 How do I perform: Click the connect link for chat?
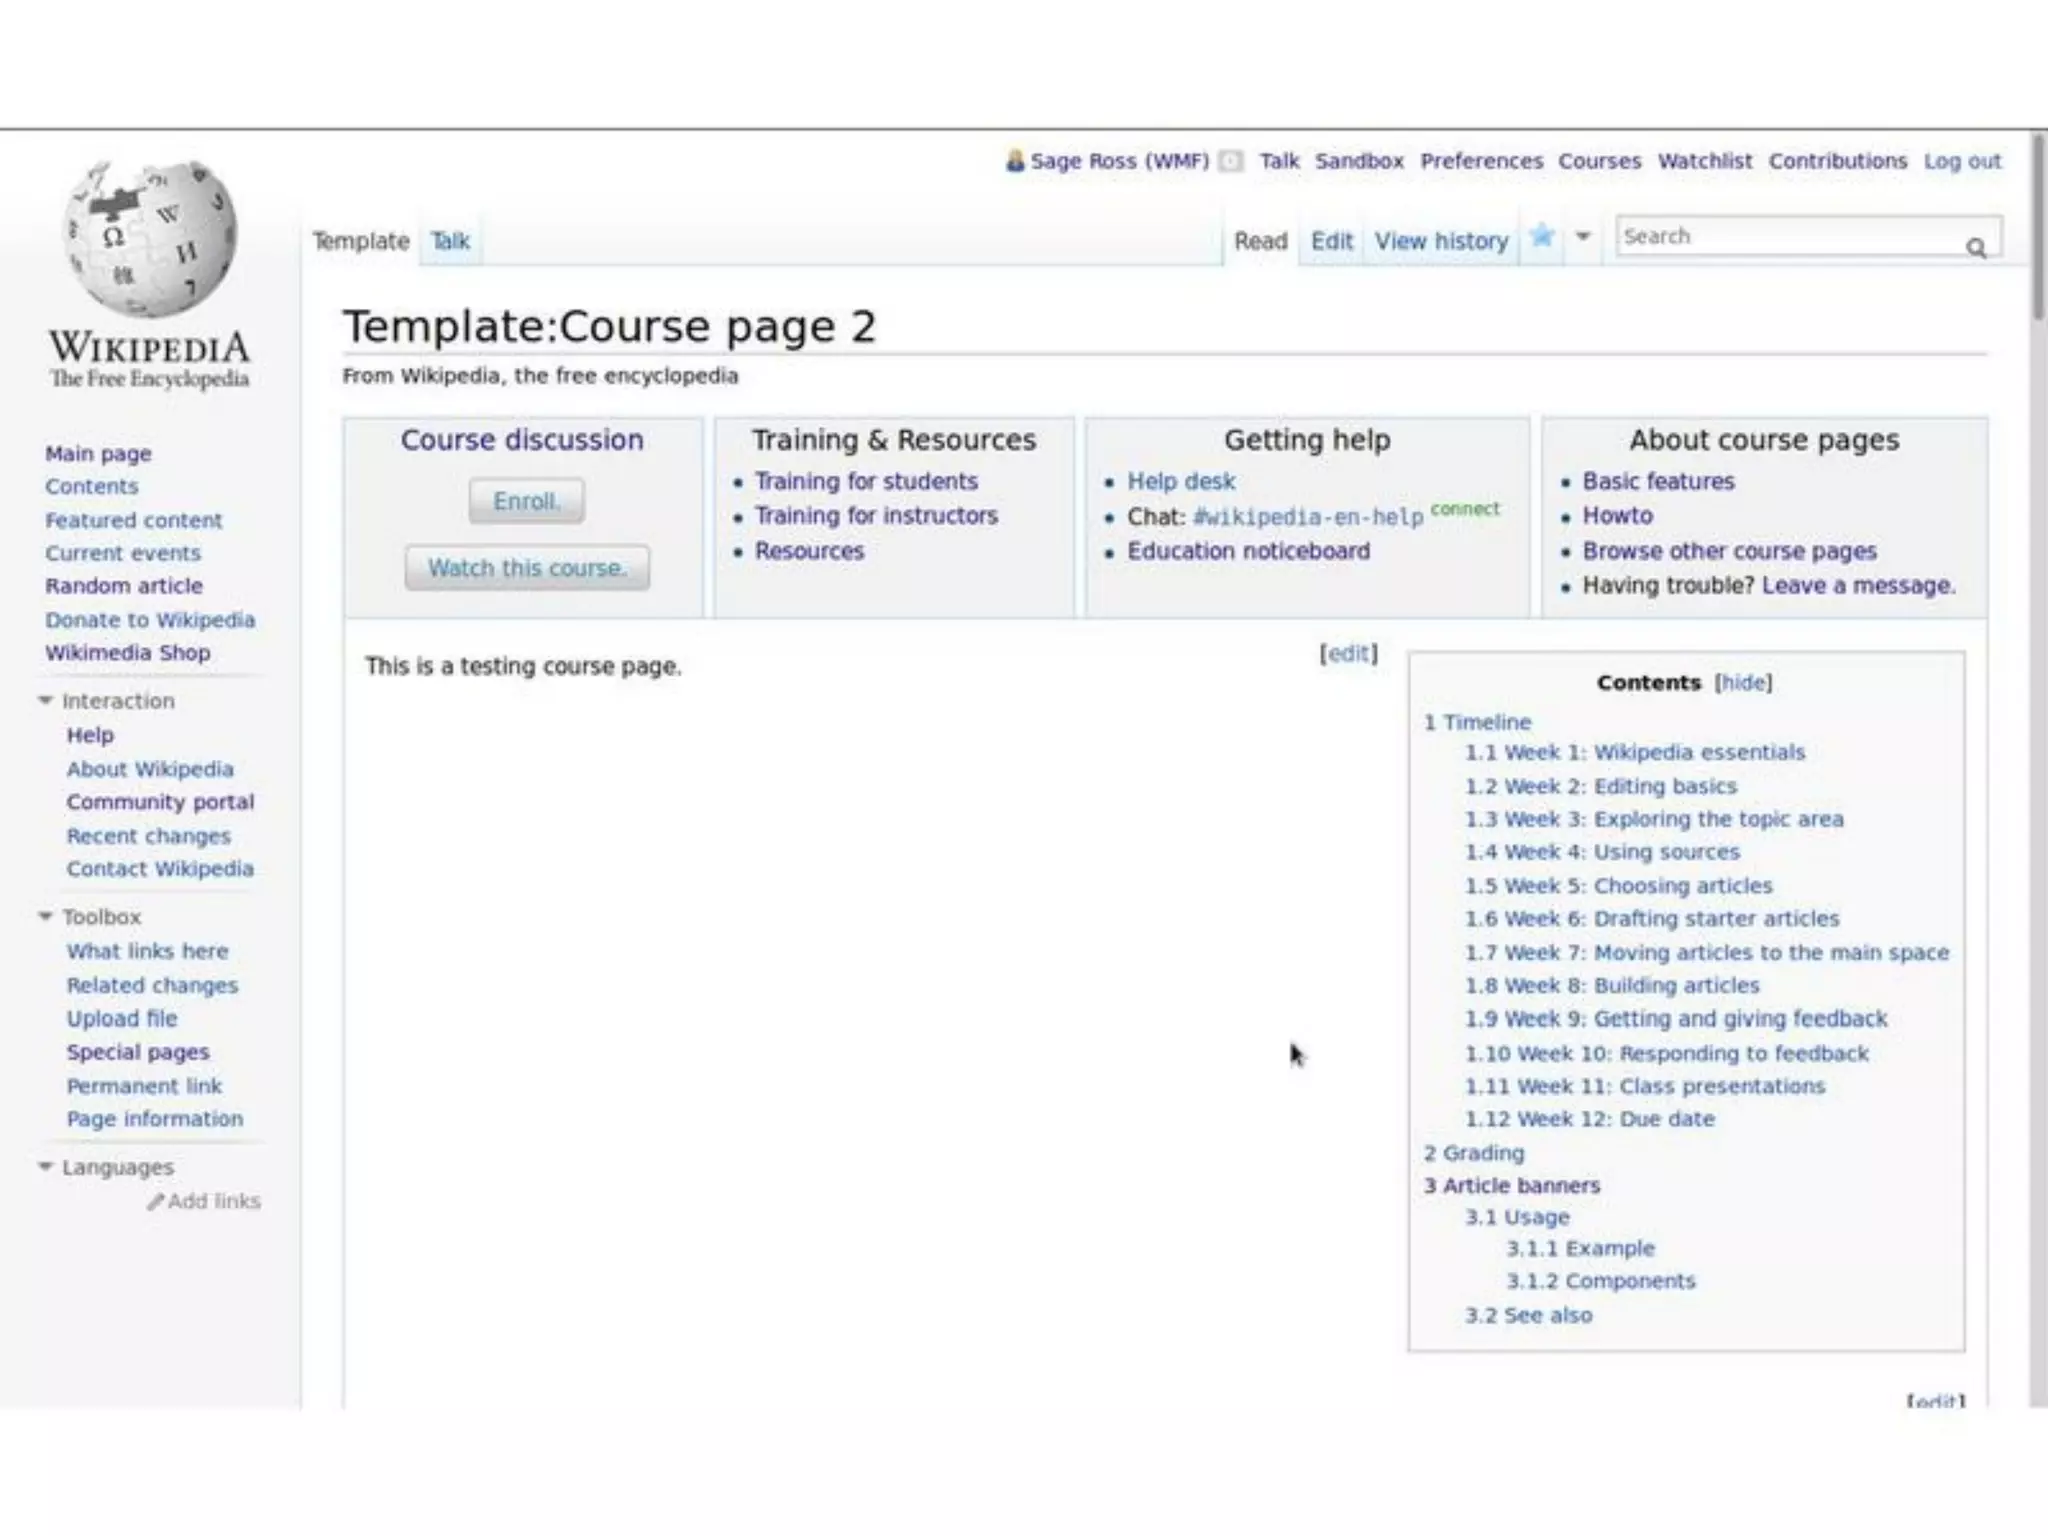click(x=1465, y=509)
